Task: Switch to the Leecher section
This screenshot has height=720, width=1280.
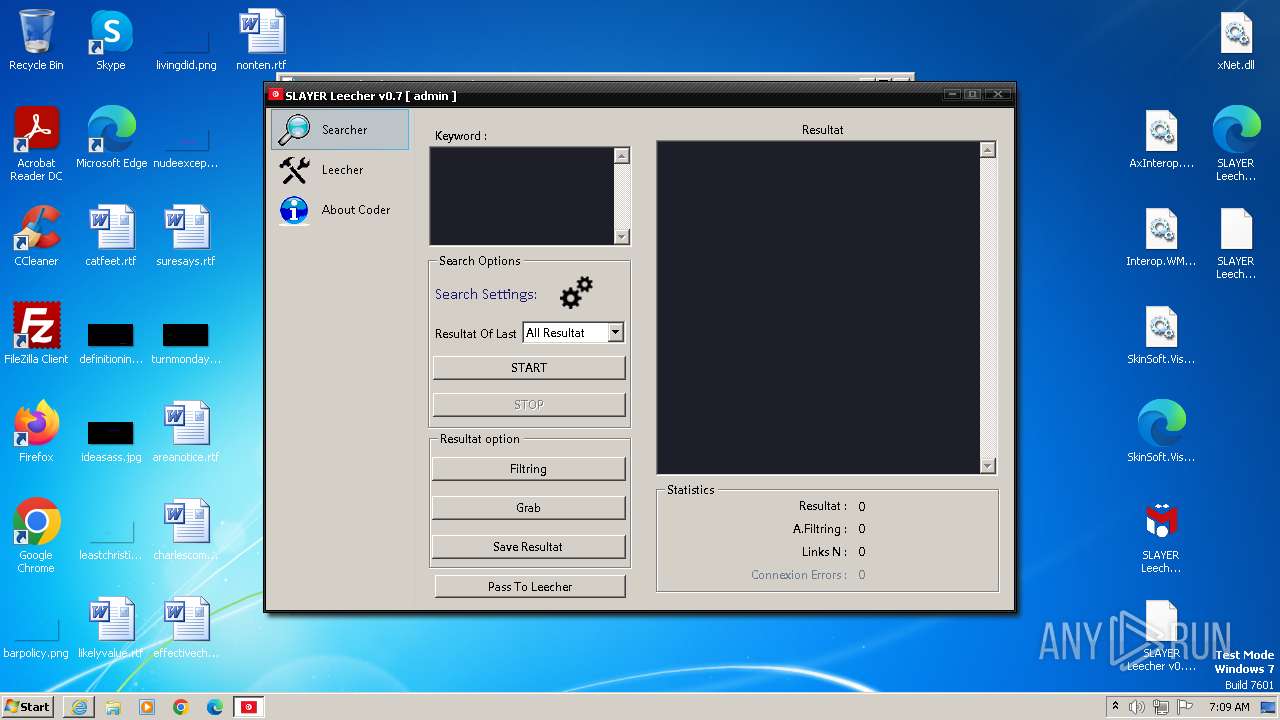Action: pos(340,170)
